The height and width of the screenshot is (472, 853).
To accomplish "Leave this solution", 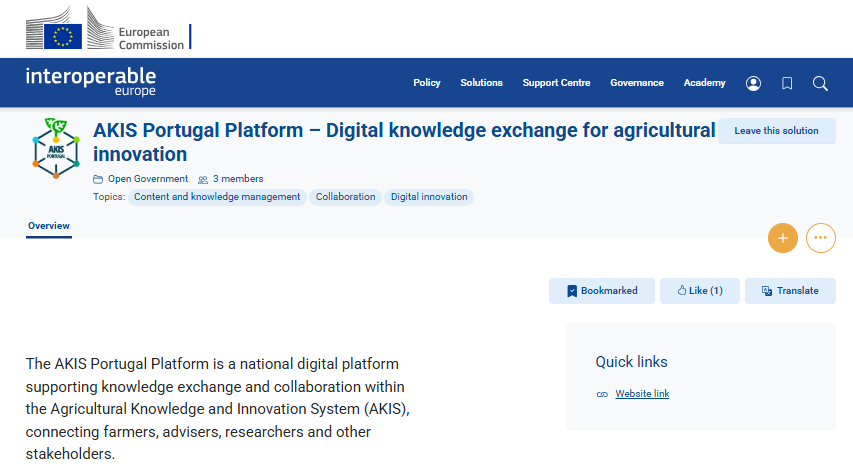I will 776,131.
